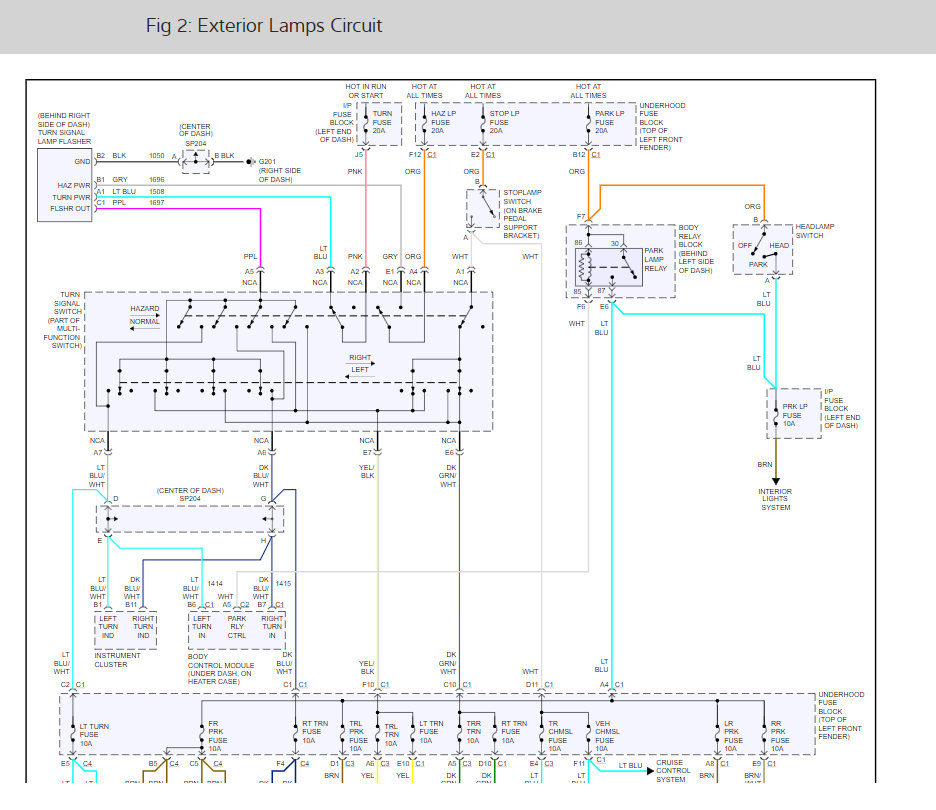Viewport: 936px width, 810px height.
Task: Click the "LR PRK FUSE 10A" label
Action: pyautogui.click(x=733, y=736)
